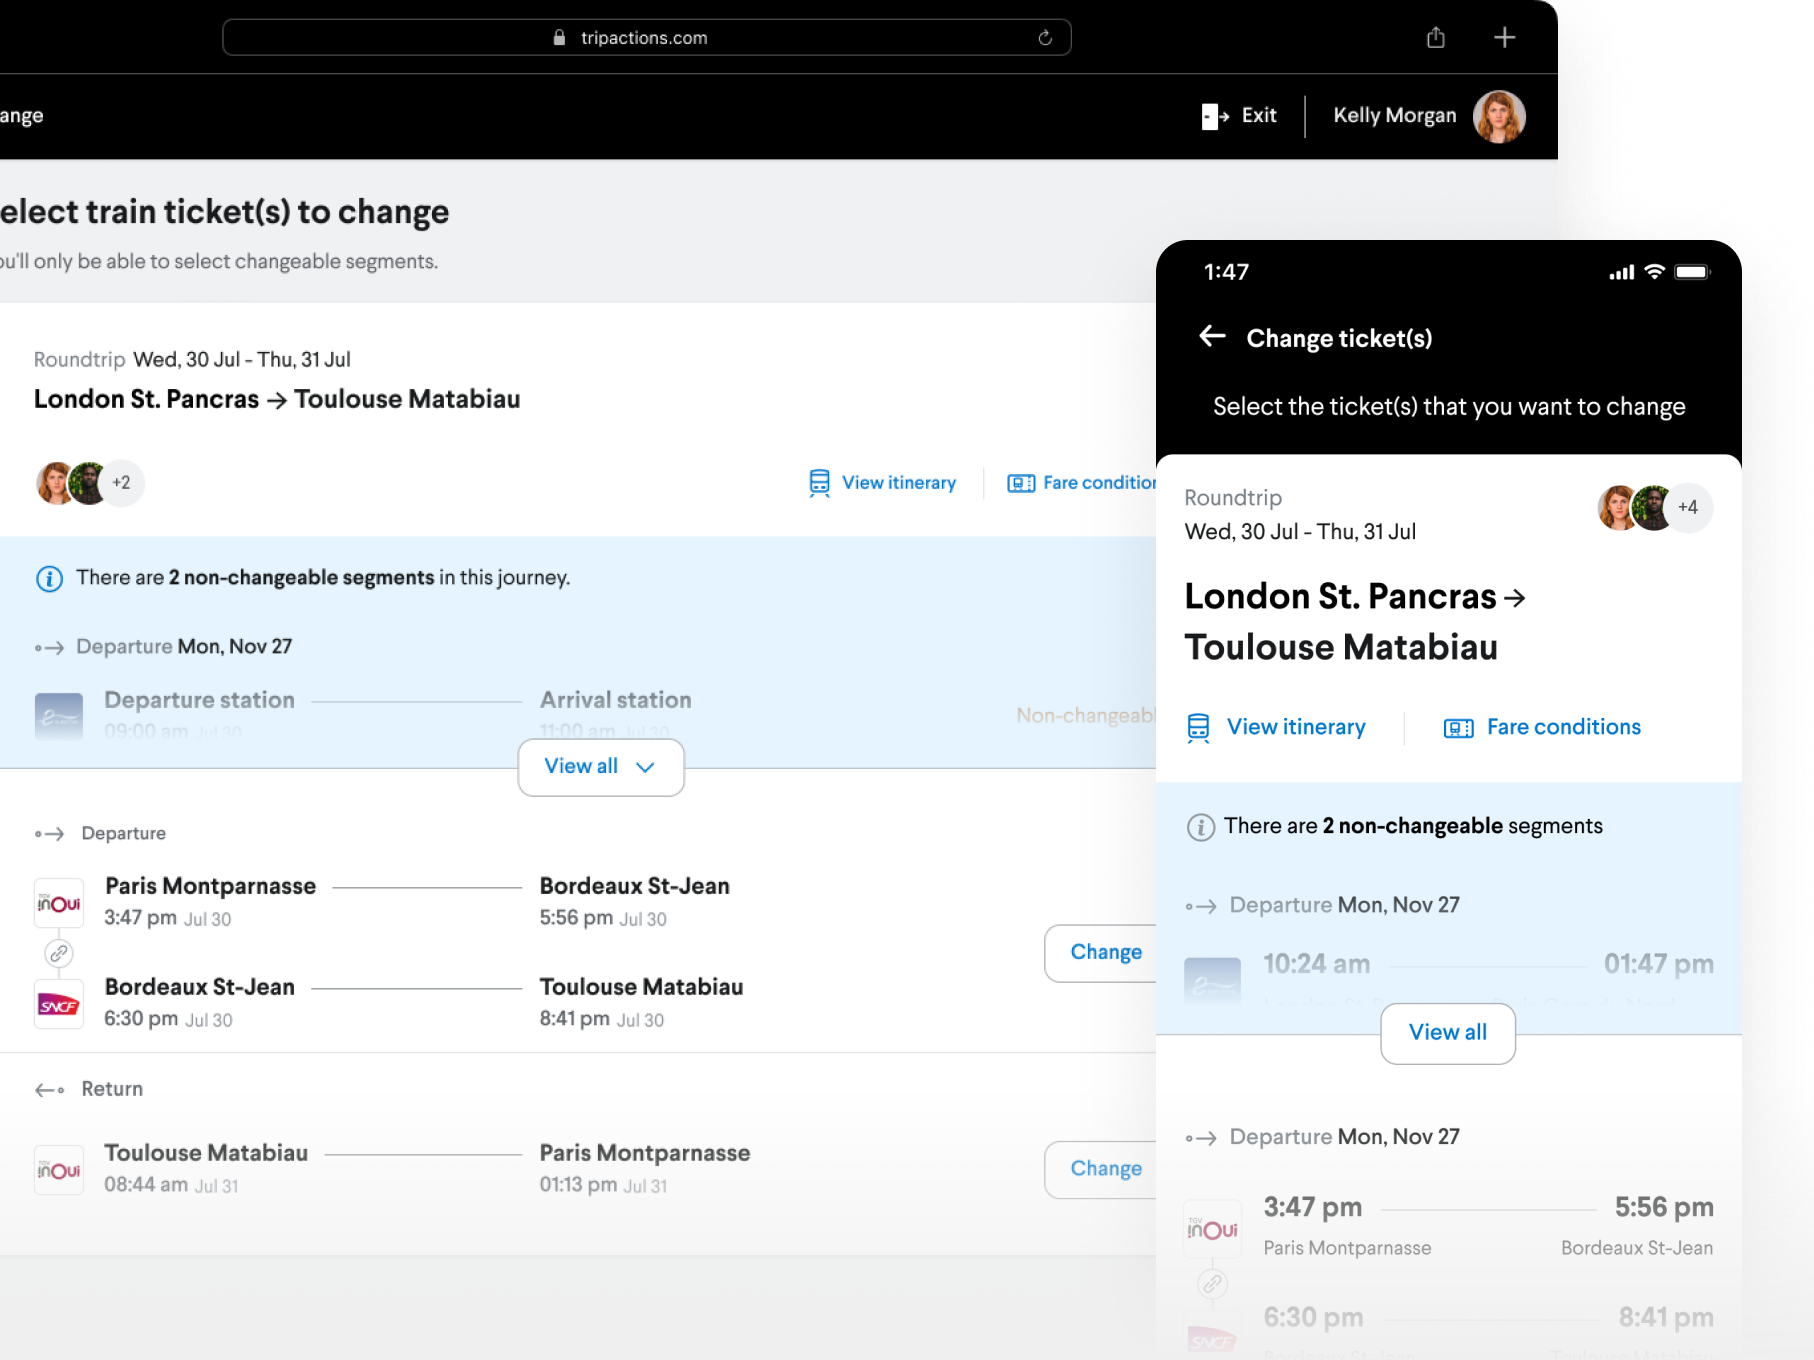Click the Exit icon in header

pyautogui.click(x=1215, y=116)
